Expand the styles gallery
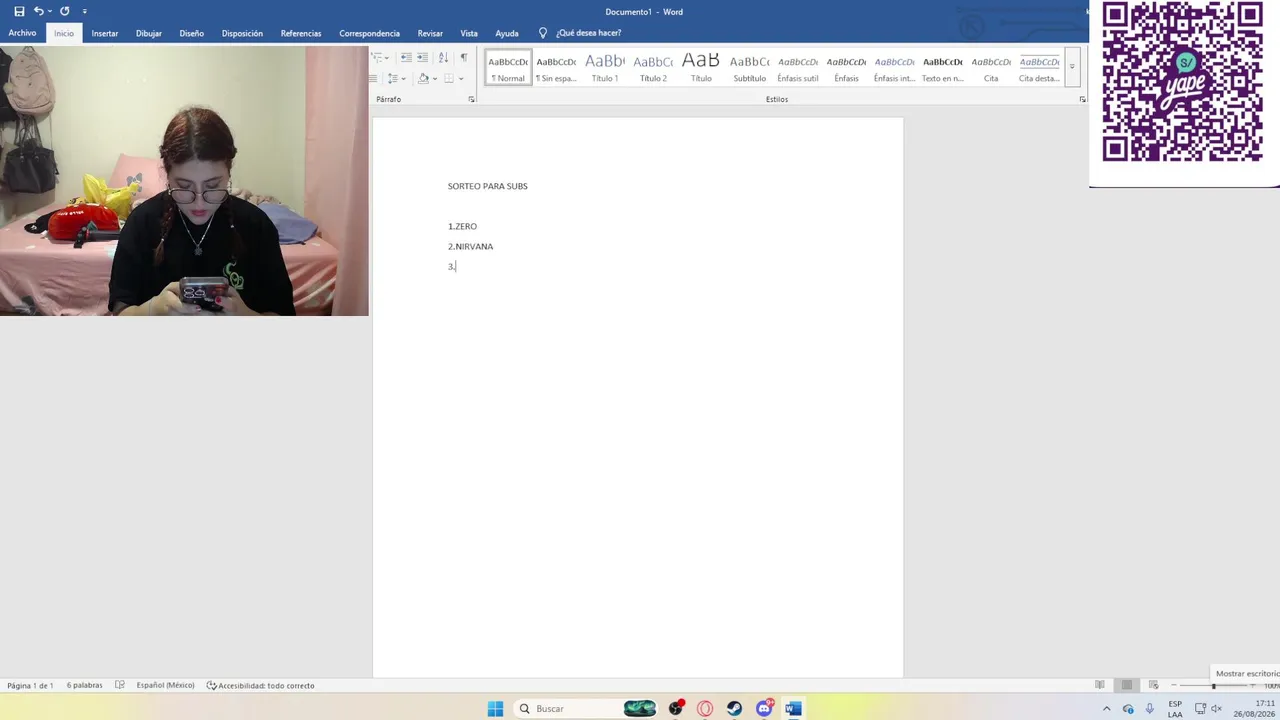Screen dimensions: 1280x720 (1072, 68)
